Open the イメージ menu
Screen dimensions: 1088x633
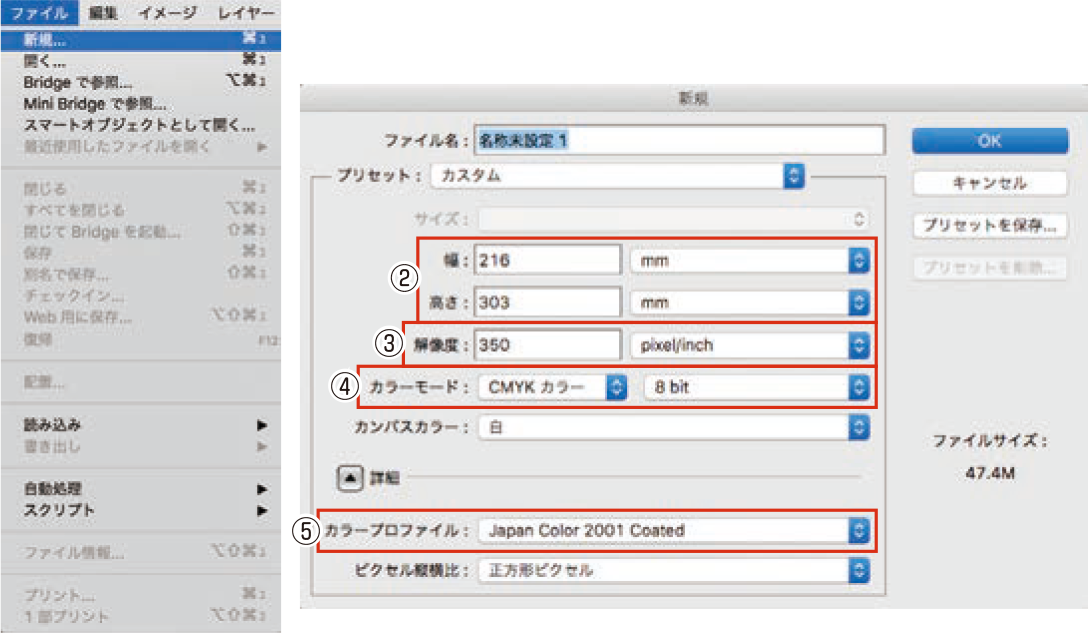point(167,13)
